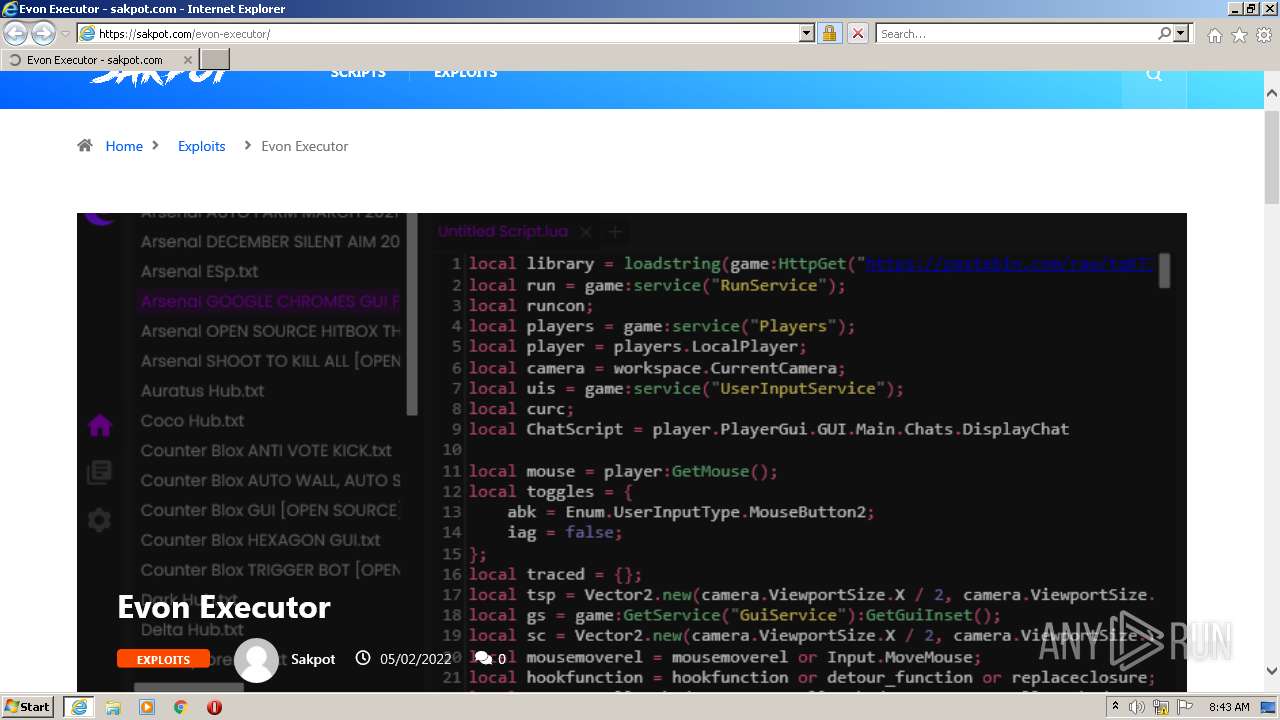Click the site search icon in header
Viewport: 1280px width, 720px height.
pos(1154,74)
